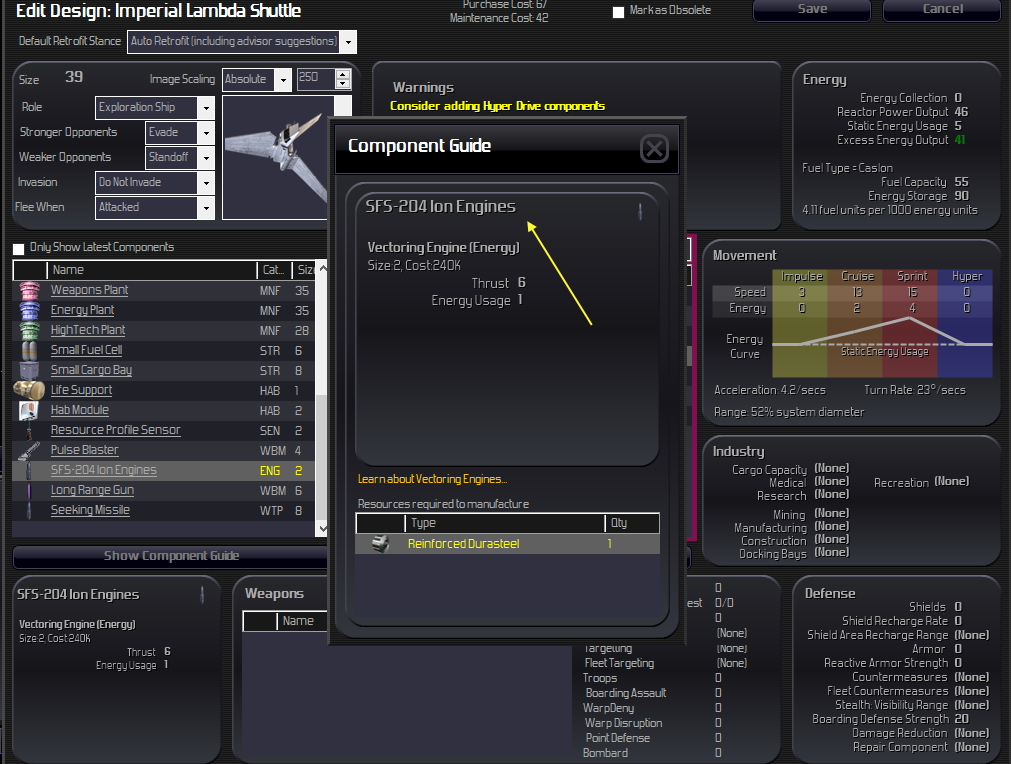Click Show Component Guide button
The height and width of the screenshot is (764, 1011).
pyautogui.click(x=171, y=556)
